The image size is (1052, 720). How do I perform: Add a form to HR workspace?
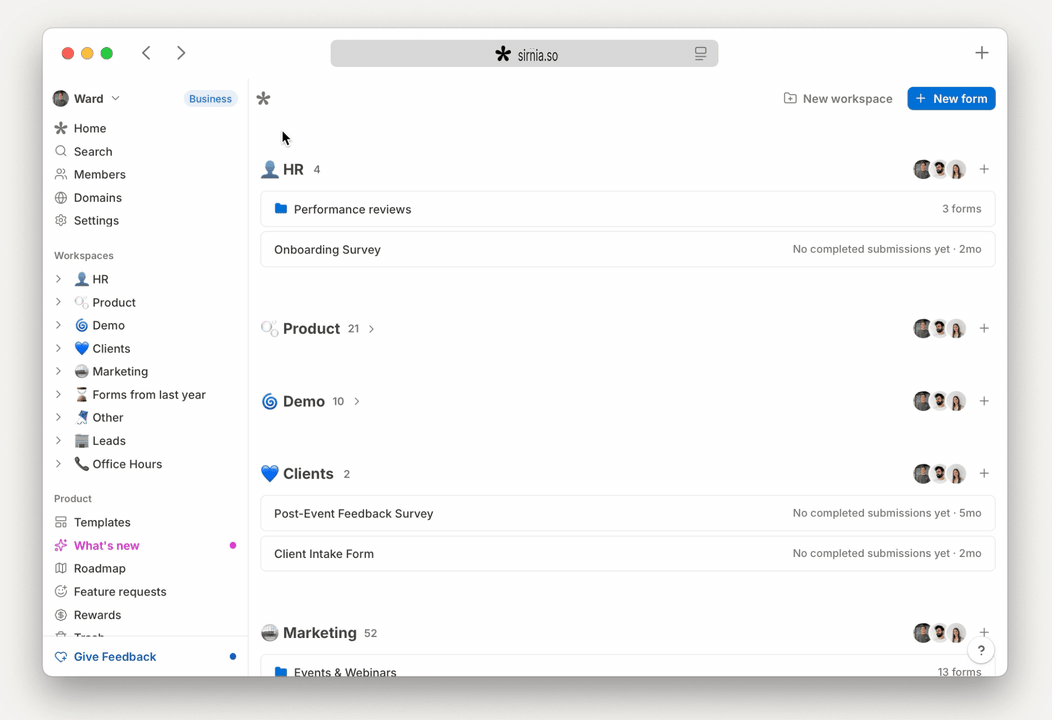pos(984,169)
